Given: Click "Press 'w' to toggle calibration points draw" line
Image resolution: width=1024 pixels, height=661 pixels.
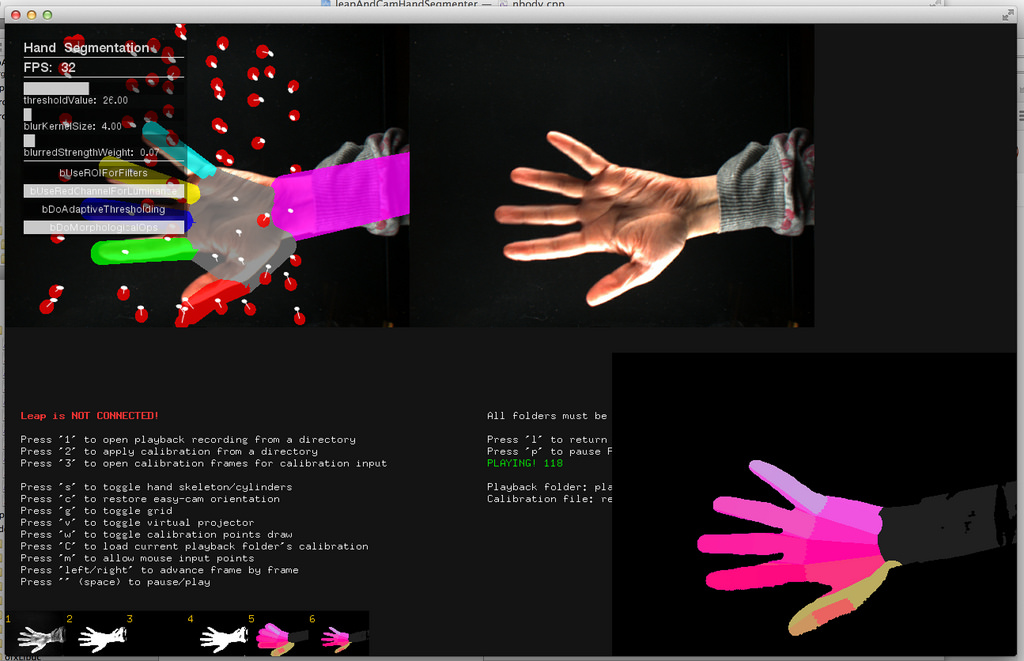Looking at the screenshot, I should click(x=156, y=534).
